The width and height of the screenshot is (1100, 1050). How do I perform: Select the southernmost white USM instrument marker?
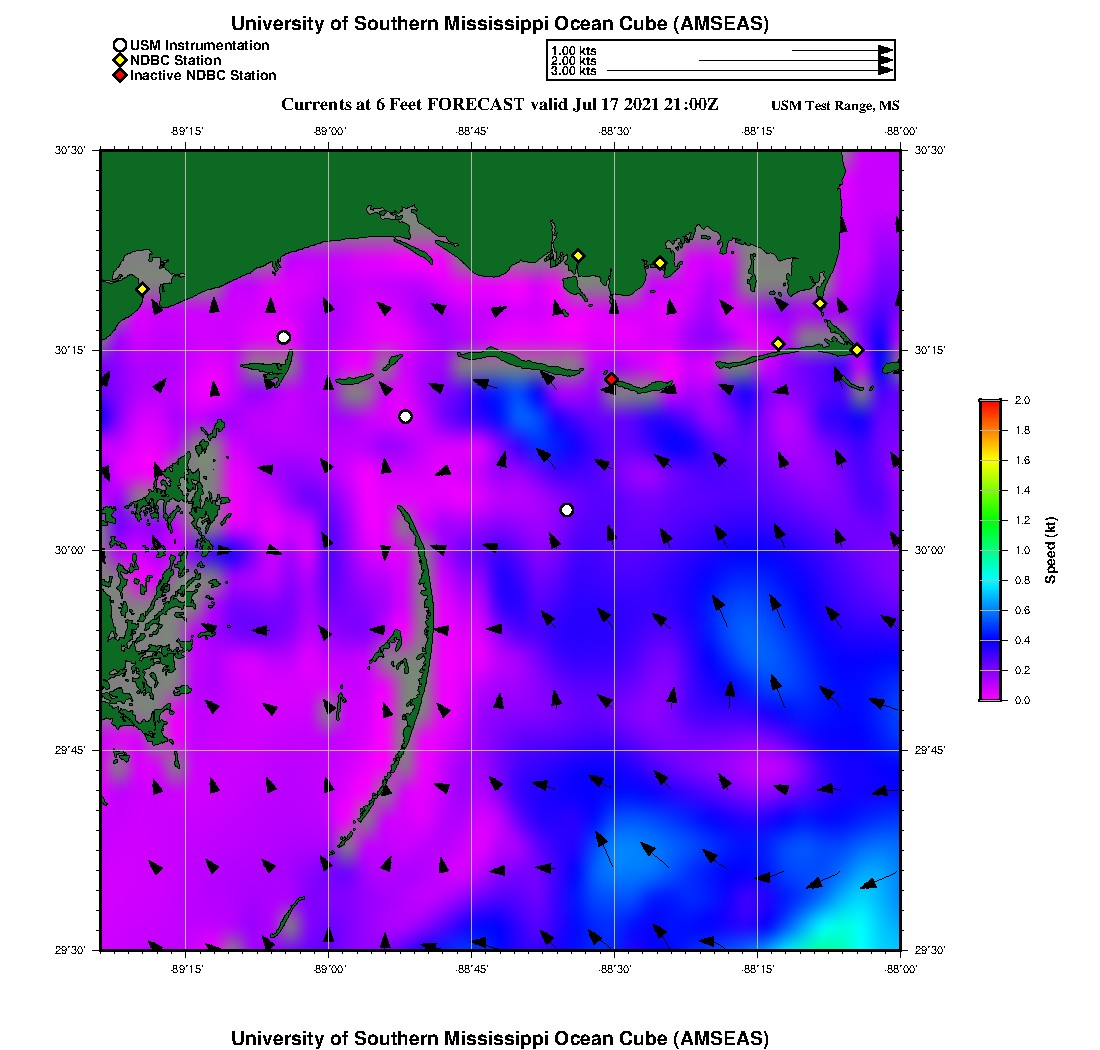(567, 510)
